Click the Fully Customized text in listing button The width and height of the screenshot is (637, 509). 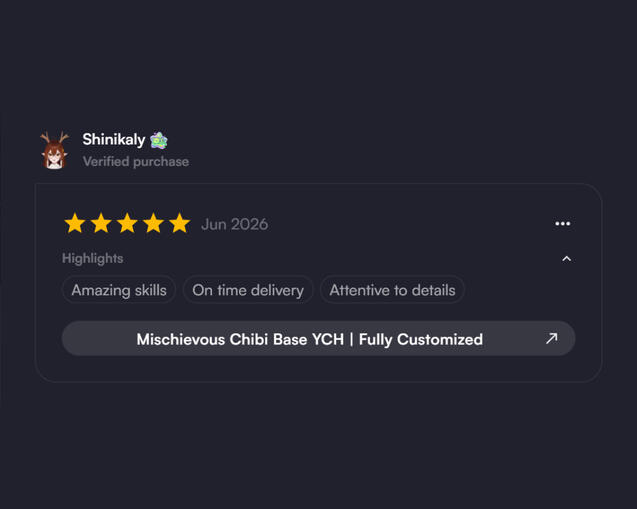click(421, 340)
